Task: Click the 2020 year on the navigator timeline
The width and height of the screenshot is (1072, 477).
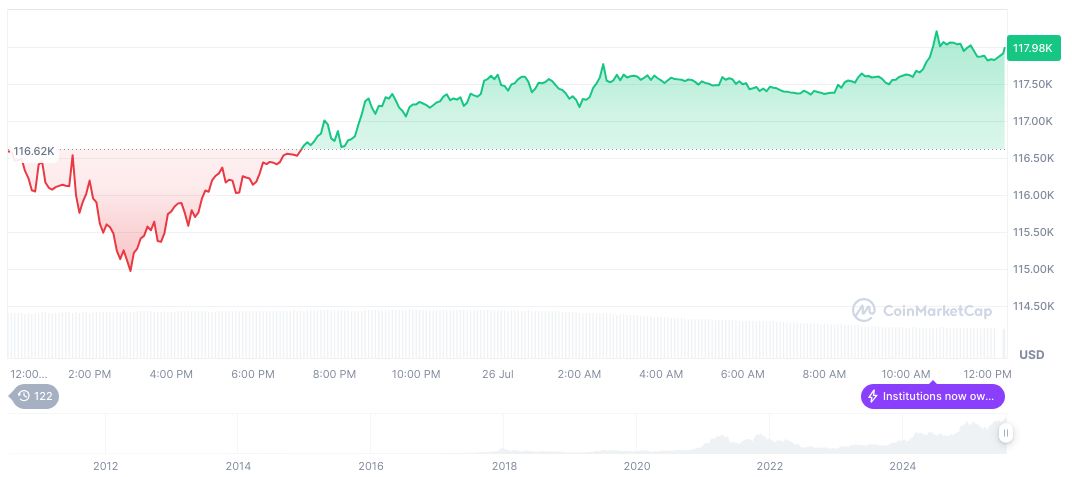Action: click(x=636, y=466)
